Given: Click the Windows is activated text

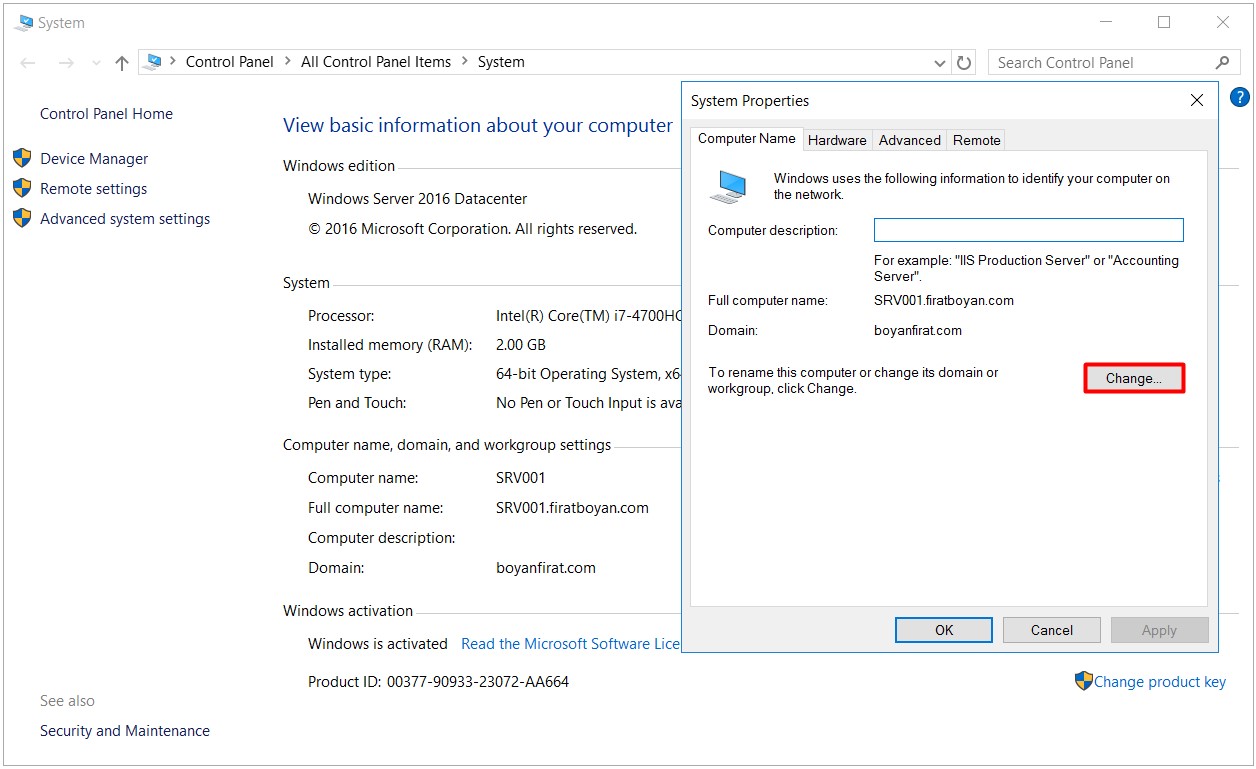Looking at the screenshot, I should coord(378,644).
